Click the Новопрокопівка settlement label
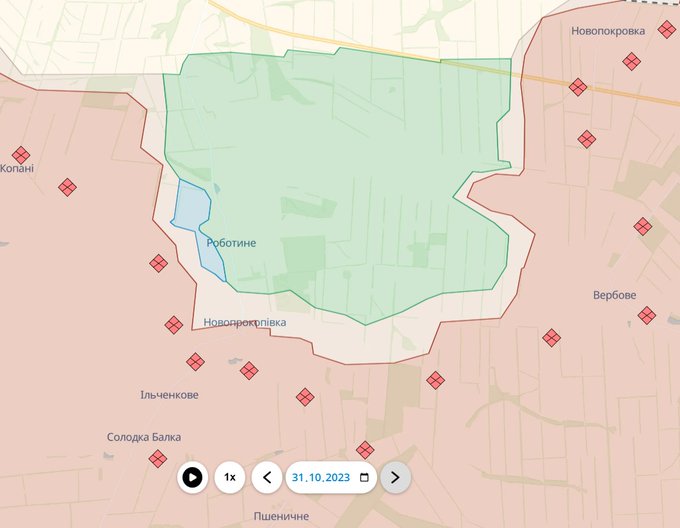The image size is (680, 528). (245, 323)
